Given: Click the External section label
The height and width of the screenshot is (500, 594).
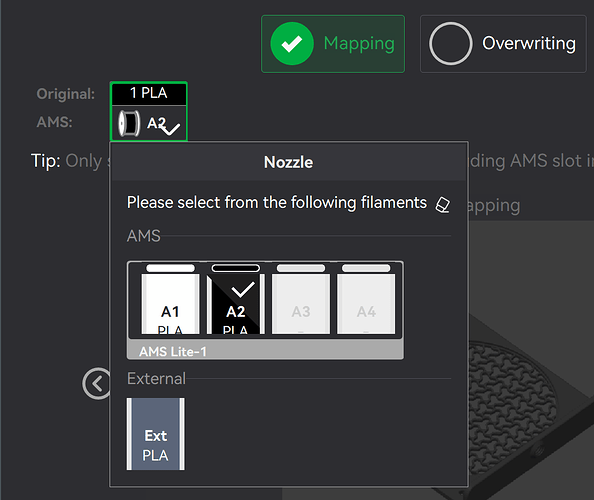Looking at the screenshot, I should [156, 378].
